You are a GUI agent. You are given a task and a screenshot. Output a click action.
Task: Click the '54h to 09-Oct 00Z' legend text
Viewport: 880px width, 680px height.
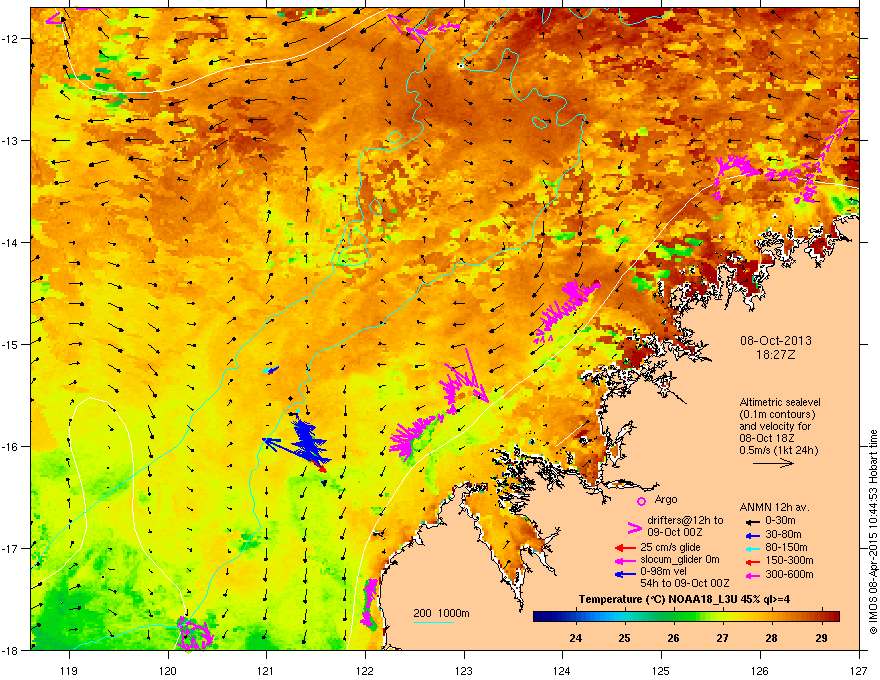[x=685, y=583]
